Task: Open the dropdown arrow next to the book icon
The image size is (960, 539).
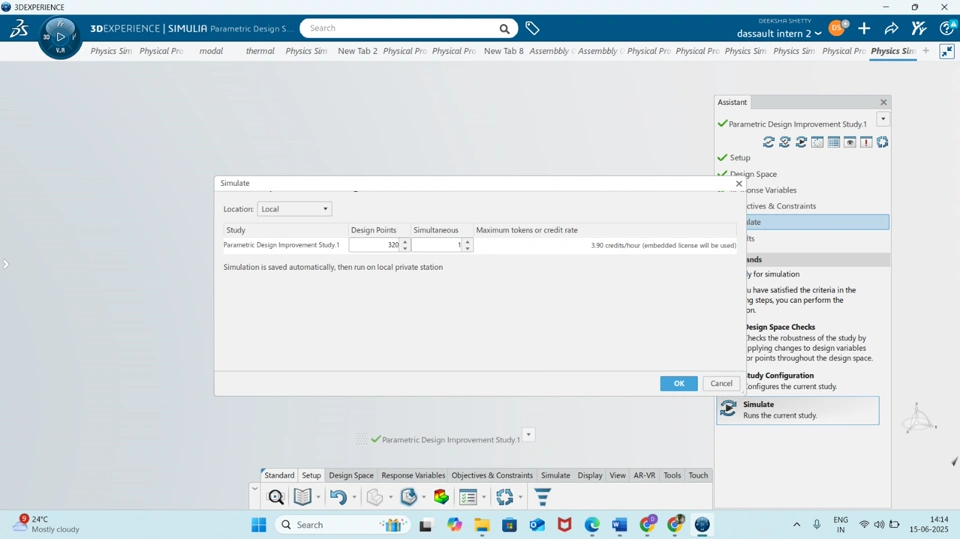Action: tap(318, 497)
